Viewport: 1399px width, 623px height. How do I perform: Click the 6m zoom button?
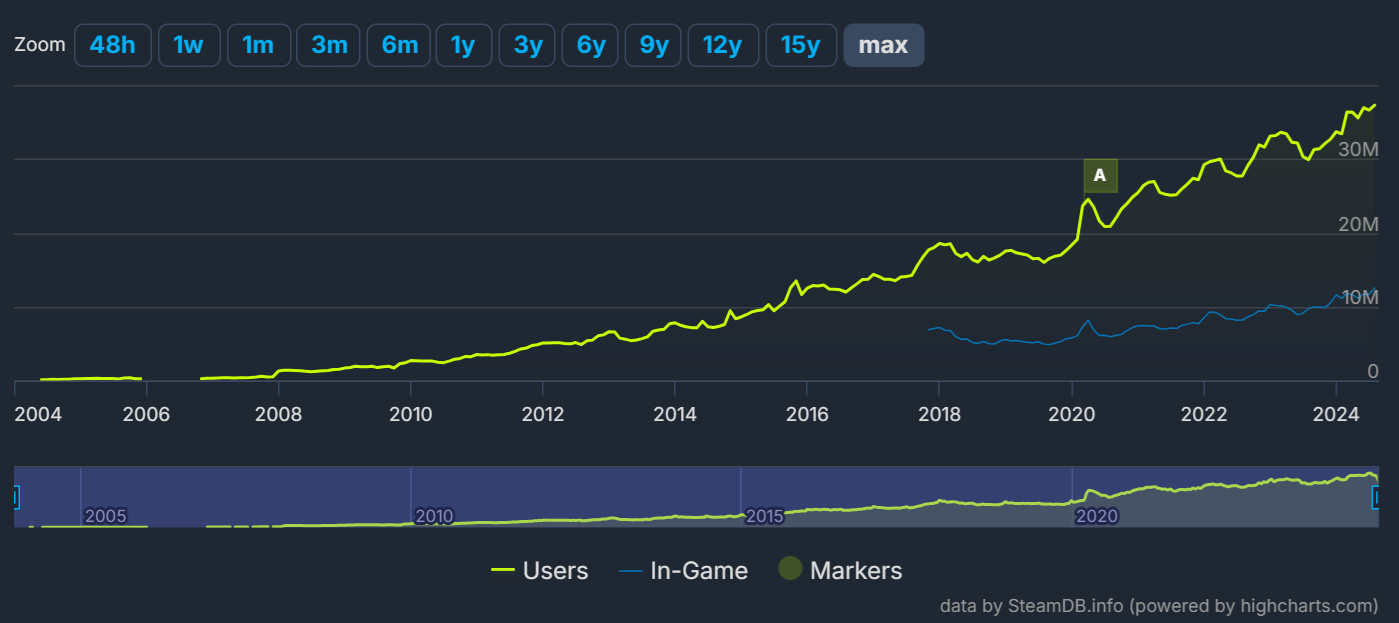399,45
